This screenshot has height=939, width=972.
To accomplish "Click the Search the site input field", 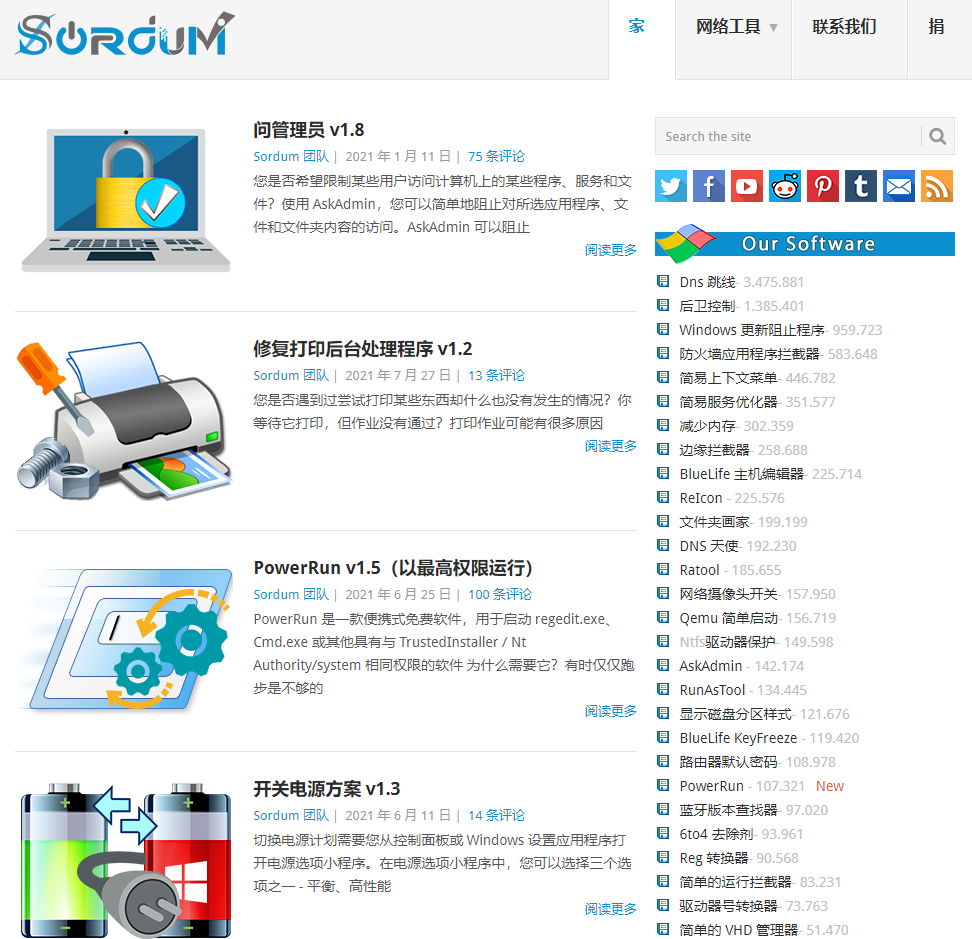I will pyautogui.click(x=780, y=136).
